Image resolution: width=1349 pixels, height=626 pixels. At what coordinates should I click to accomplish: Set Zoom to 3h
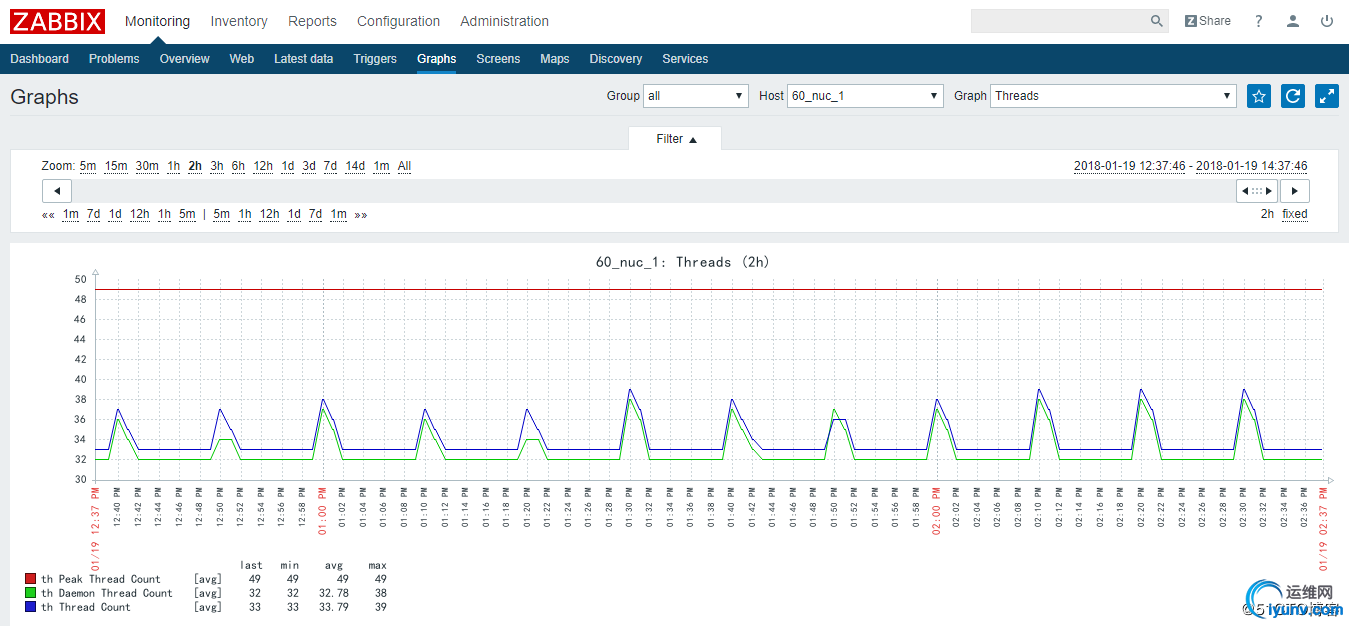click(x=217, y=166)
